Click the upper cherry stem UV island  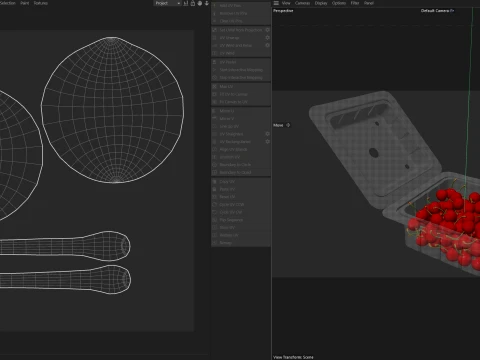pos(65,246)
